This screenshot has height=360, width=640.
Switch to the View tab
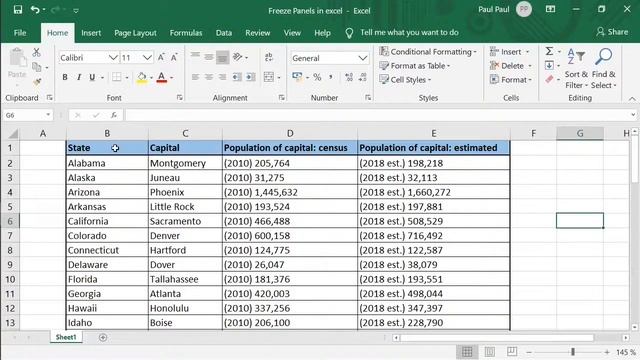coord(292,33)
